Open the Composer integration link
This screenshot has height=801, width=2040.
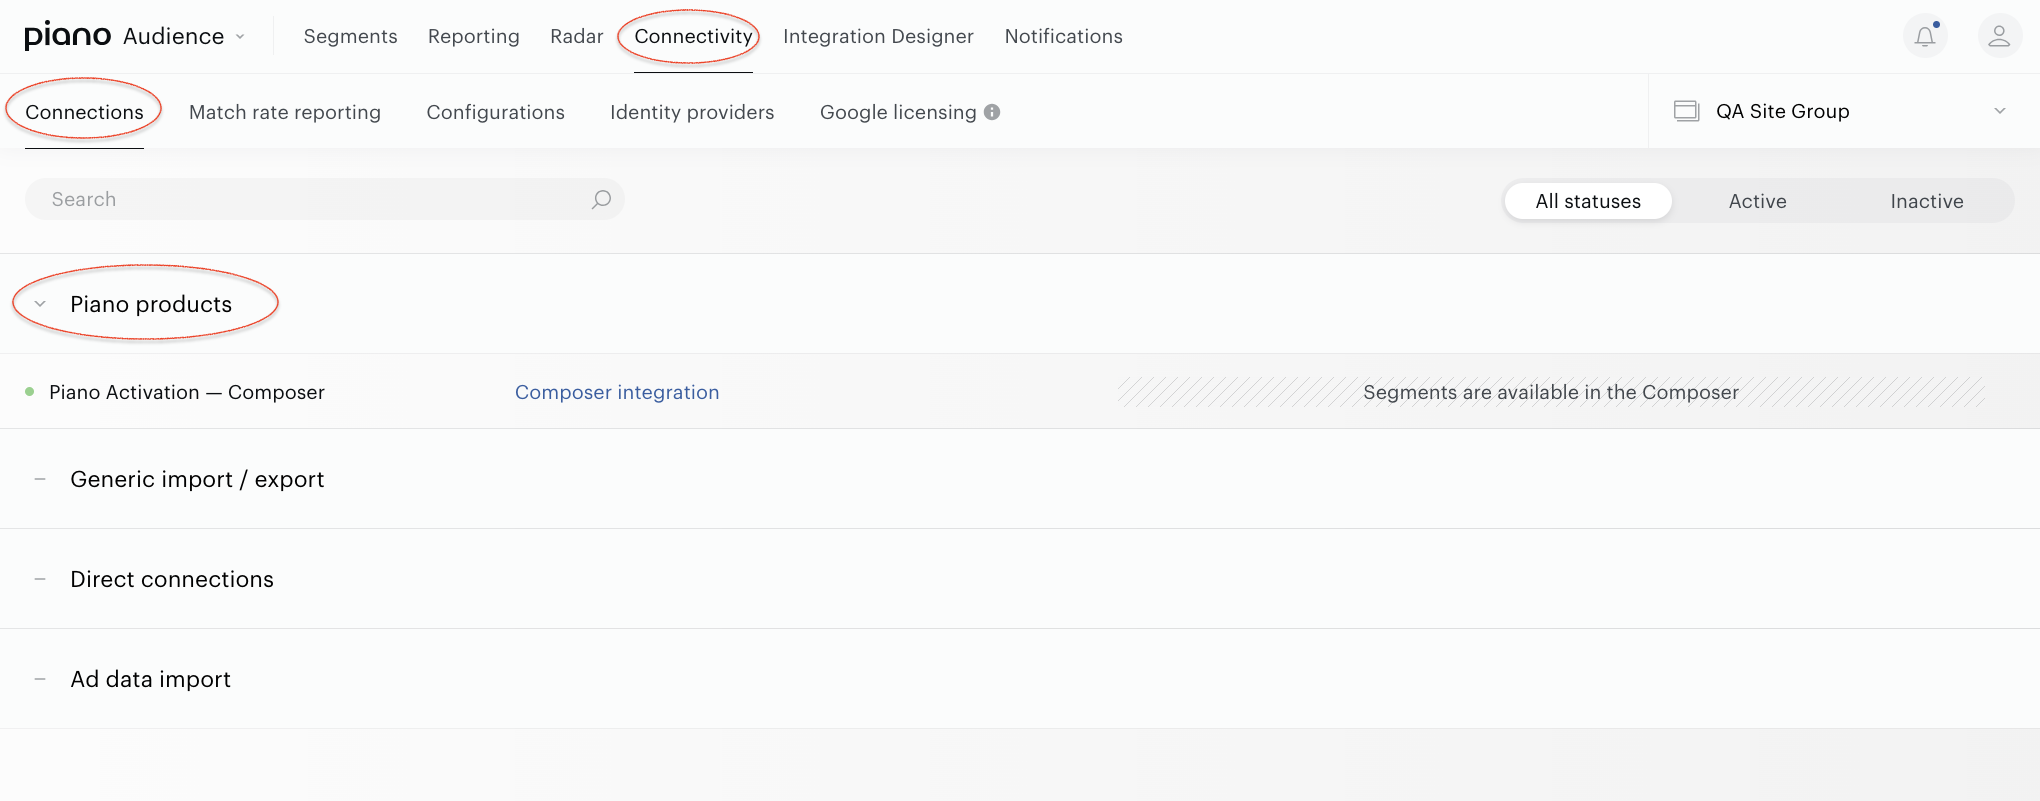617,392
